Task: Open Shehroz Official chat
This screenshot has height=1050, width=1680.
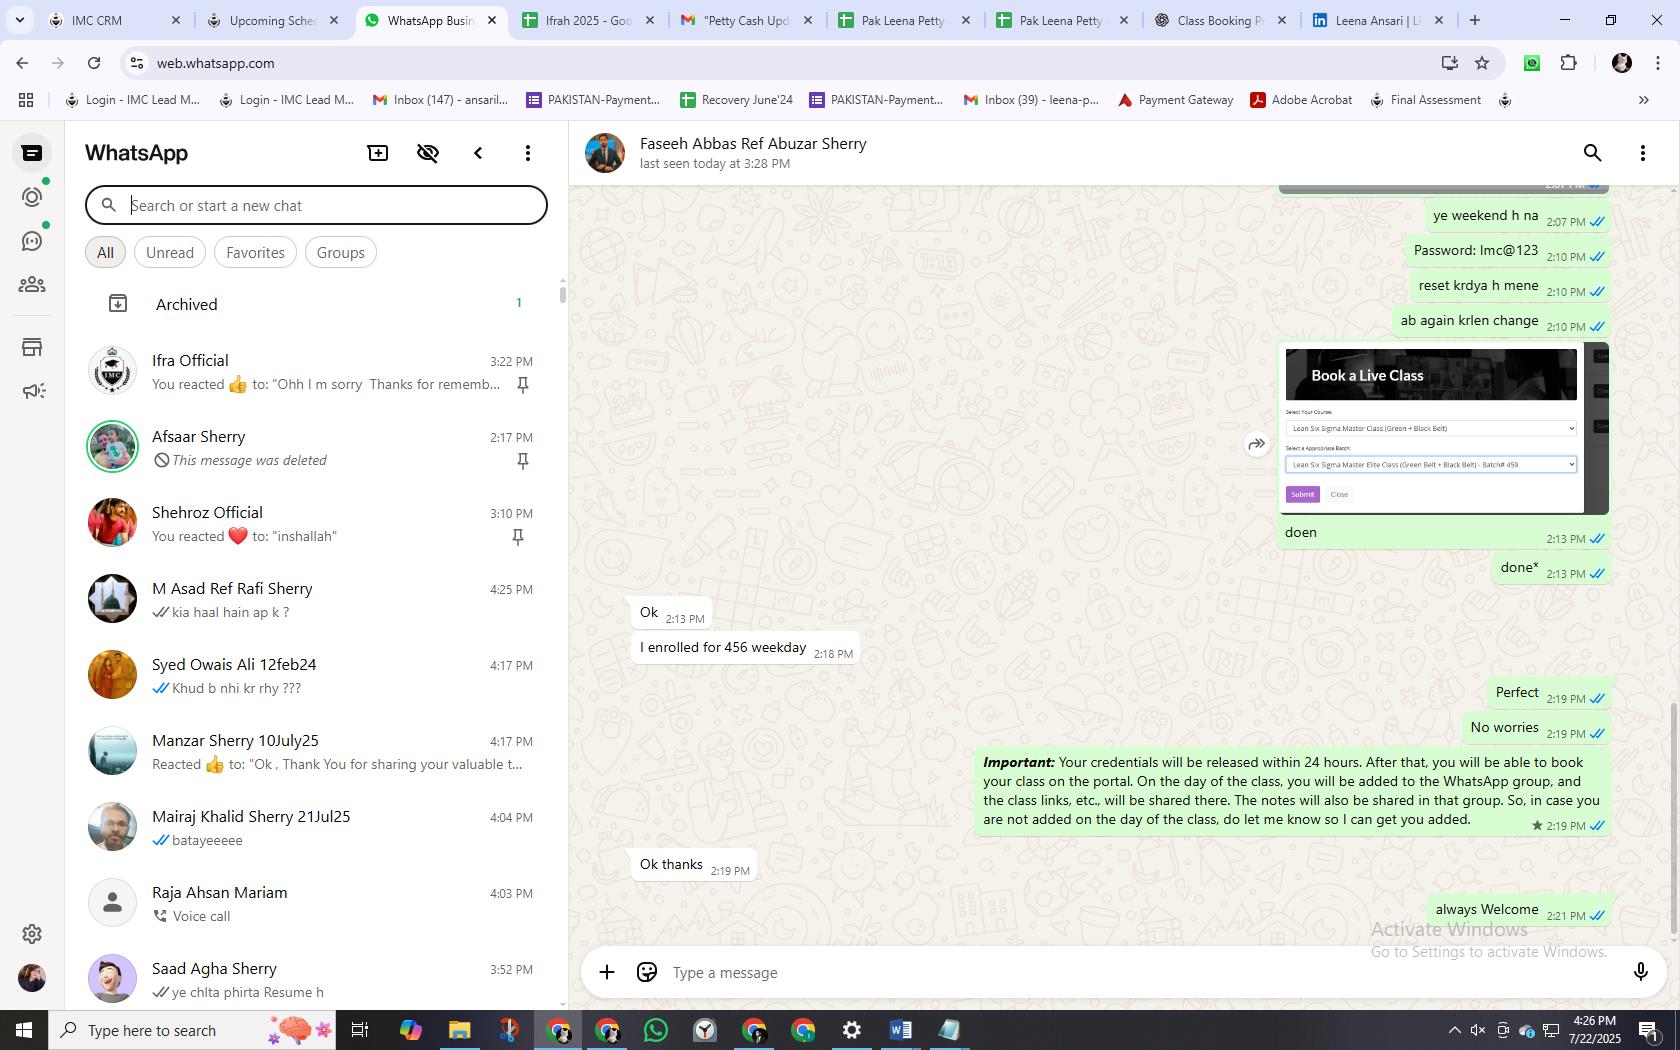Action: (316, 524)
